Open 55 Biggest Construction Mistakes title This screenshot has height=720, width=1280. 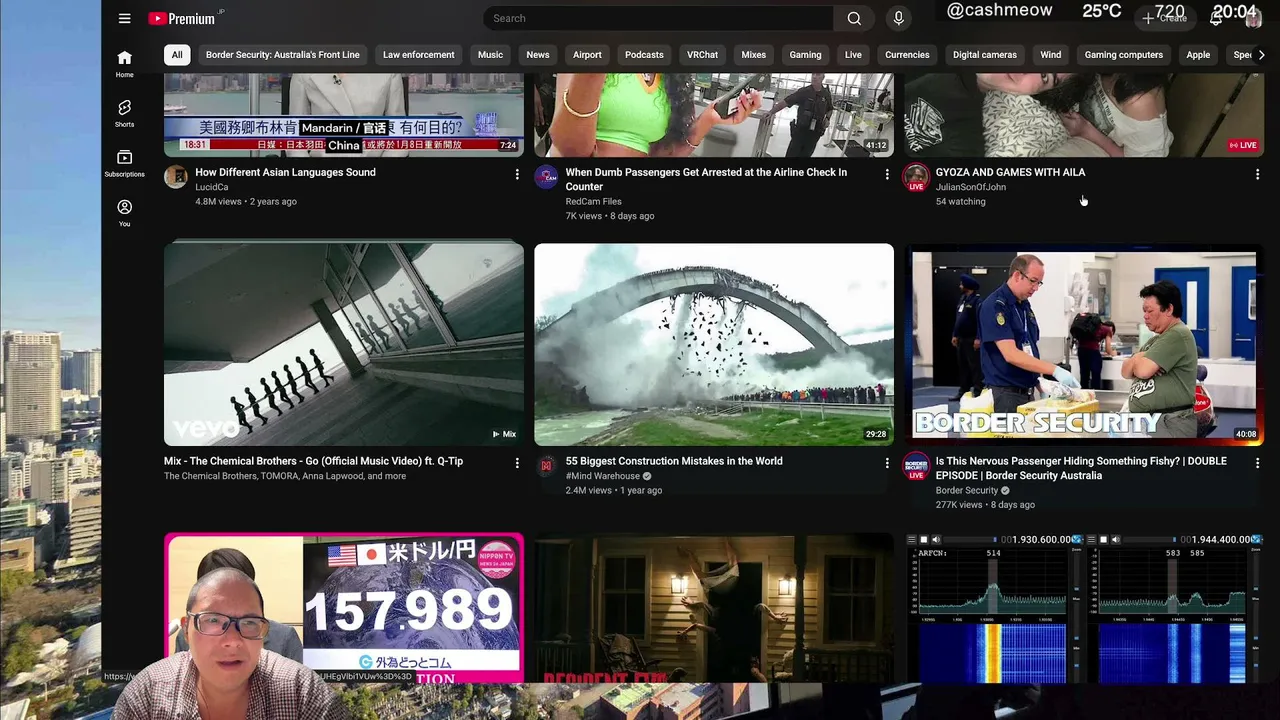coord(674,461)
